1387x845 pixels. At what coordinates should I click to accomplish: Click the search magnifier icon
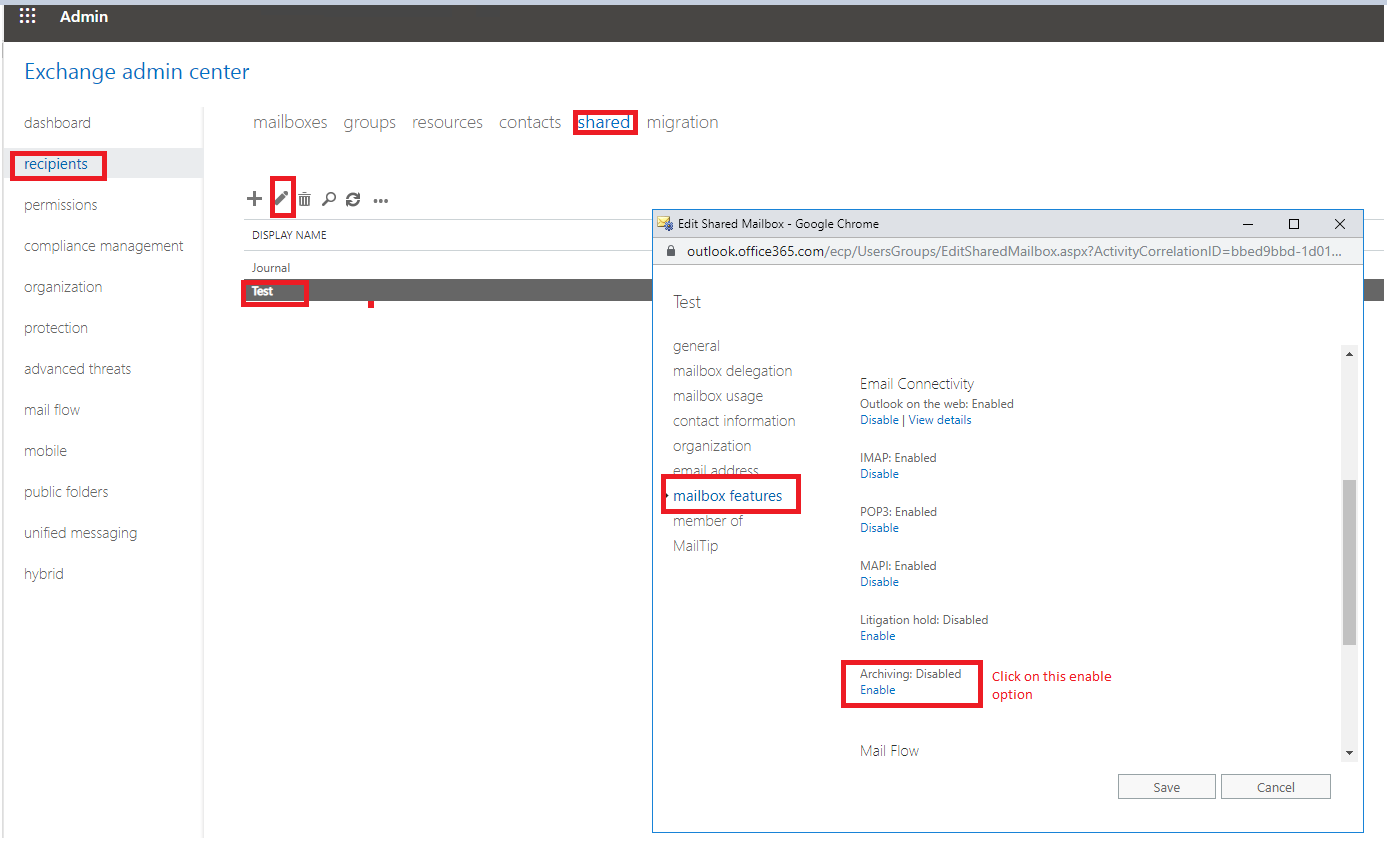(x=329, y=200)
